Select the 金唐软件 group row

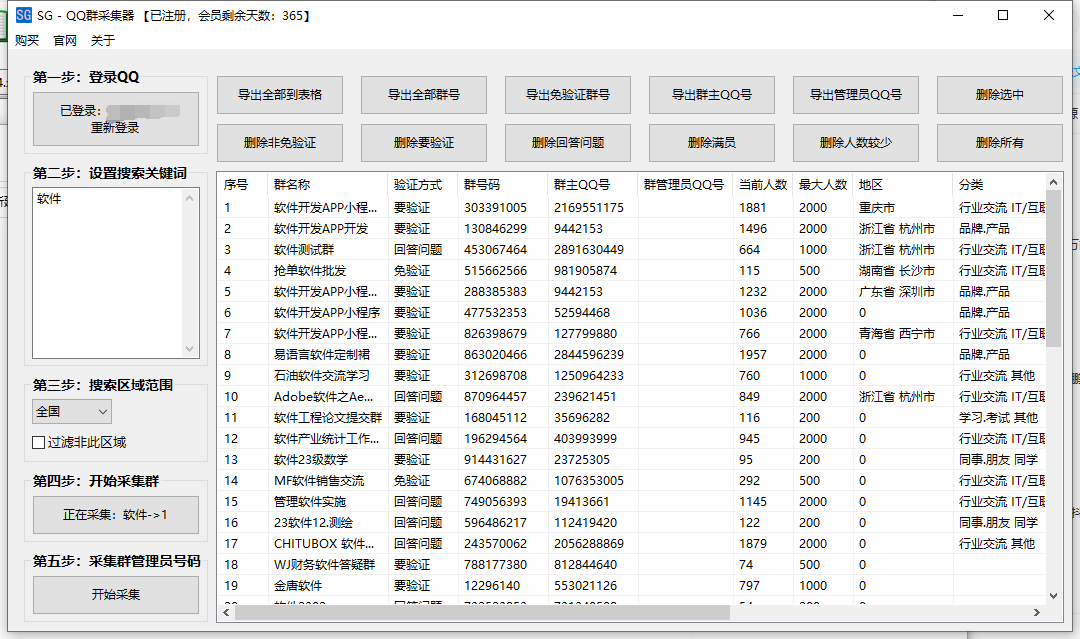[632, 586]
